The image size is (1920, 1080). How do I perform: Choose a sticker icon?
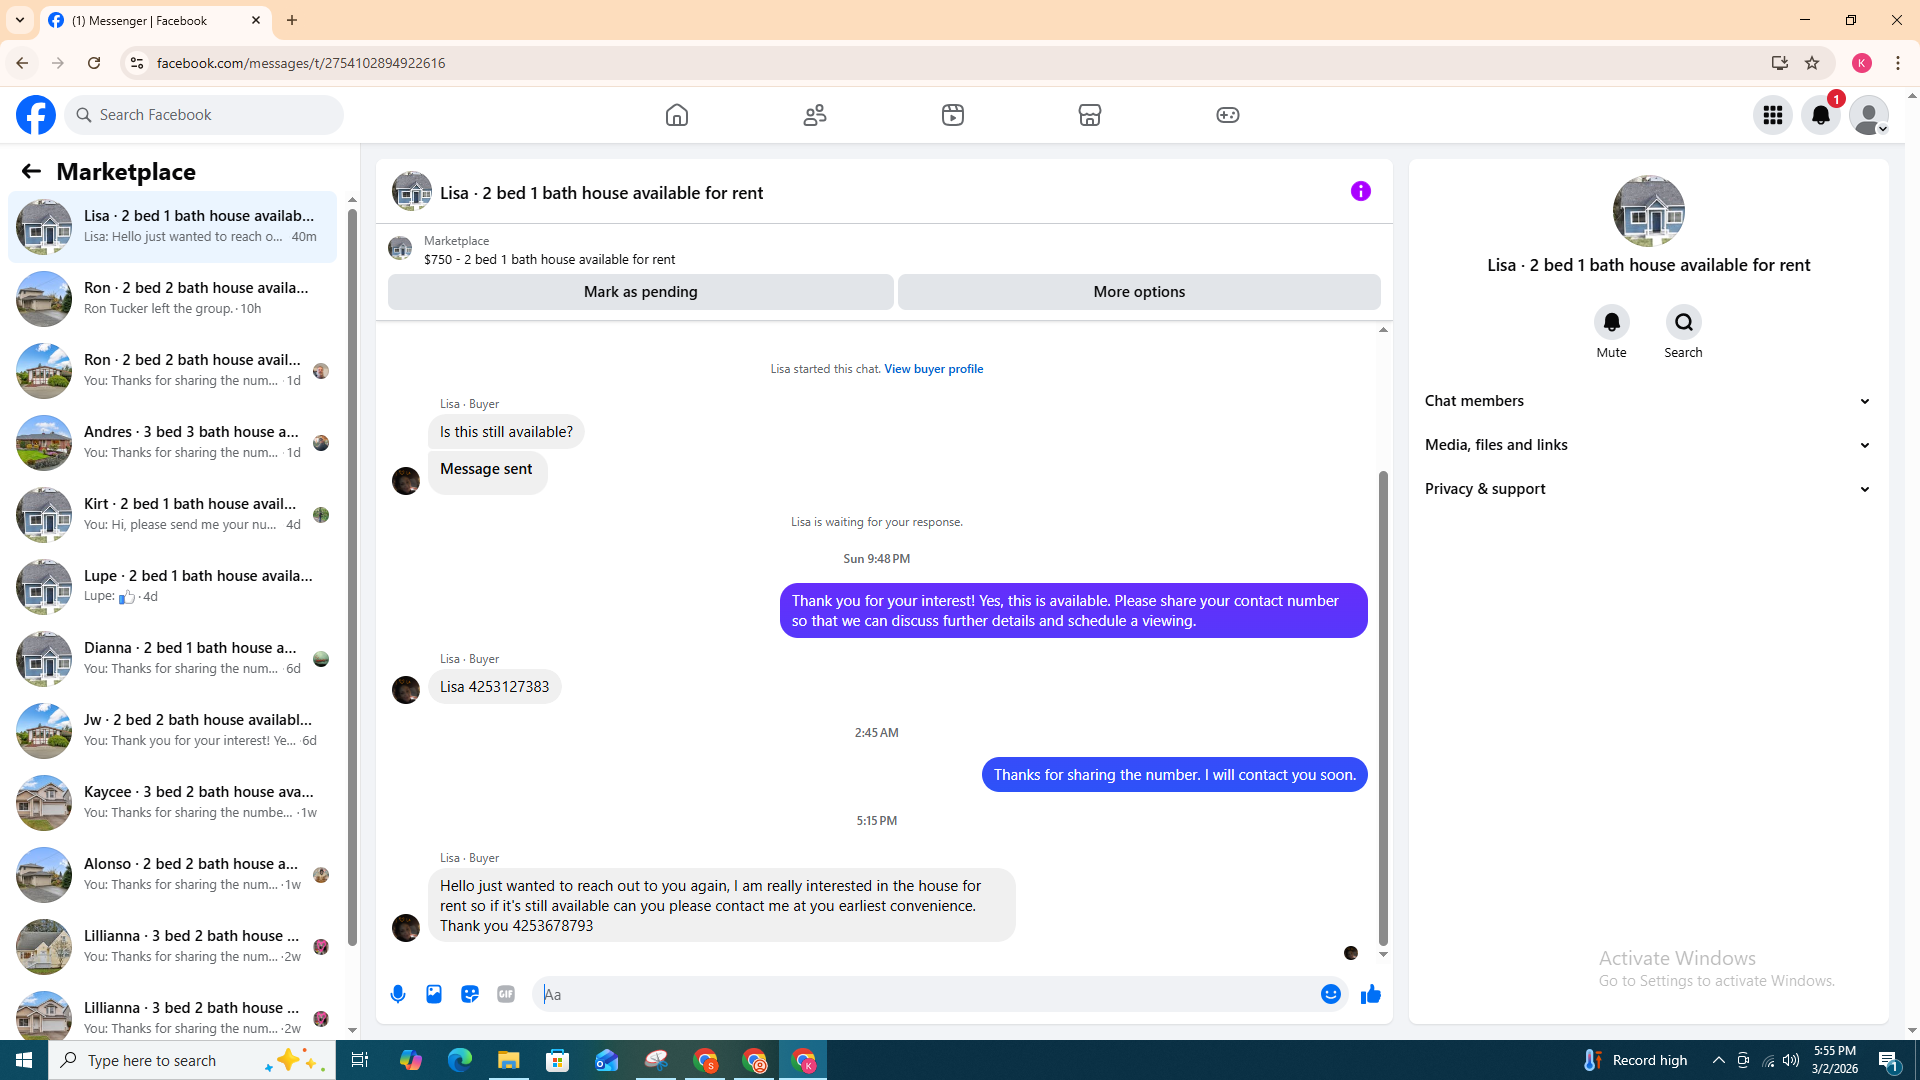click(470, 994)
